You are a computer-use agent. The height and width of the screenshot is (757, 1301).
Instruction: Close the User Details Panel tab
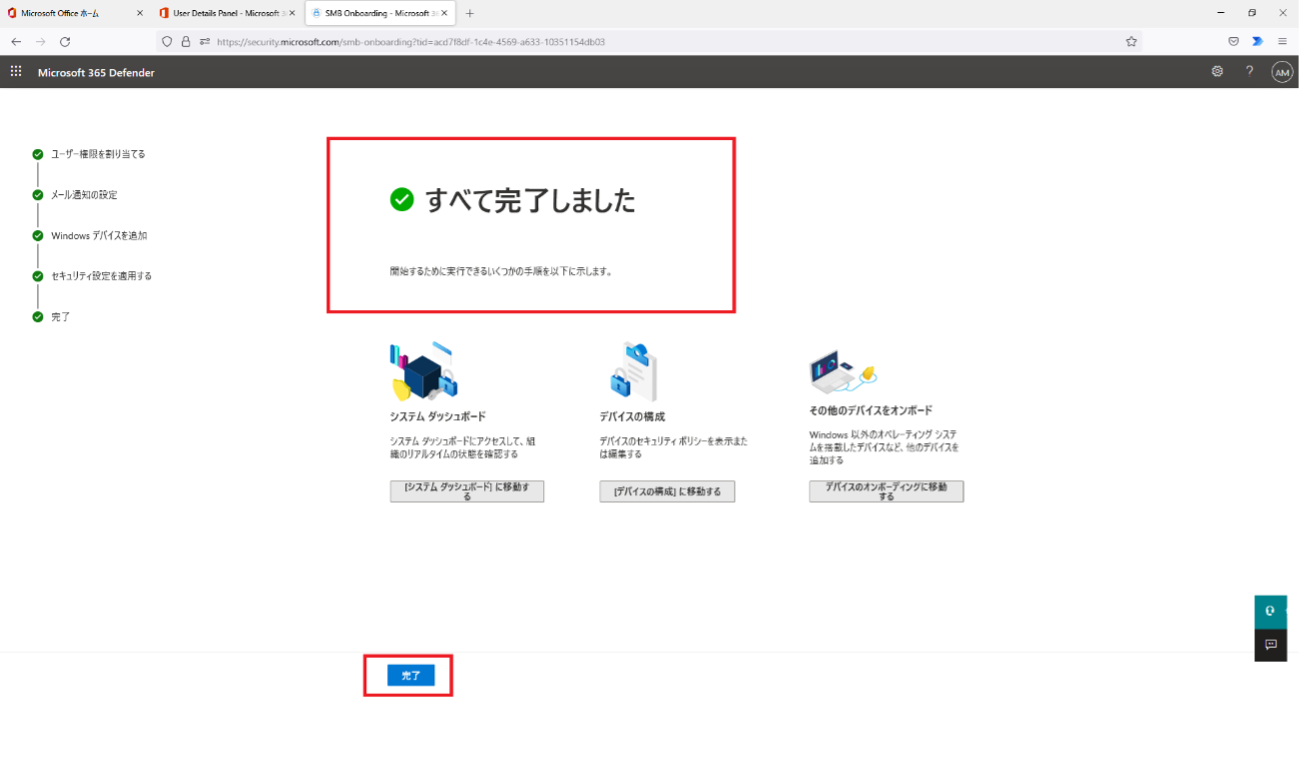292,14
